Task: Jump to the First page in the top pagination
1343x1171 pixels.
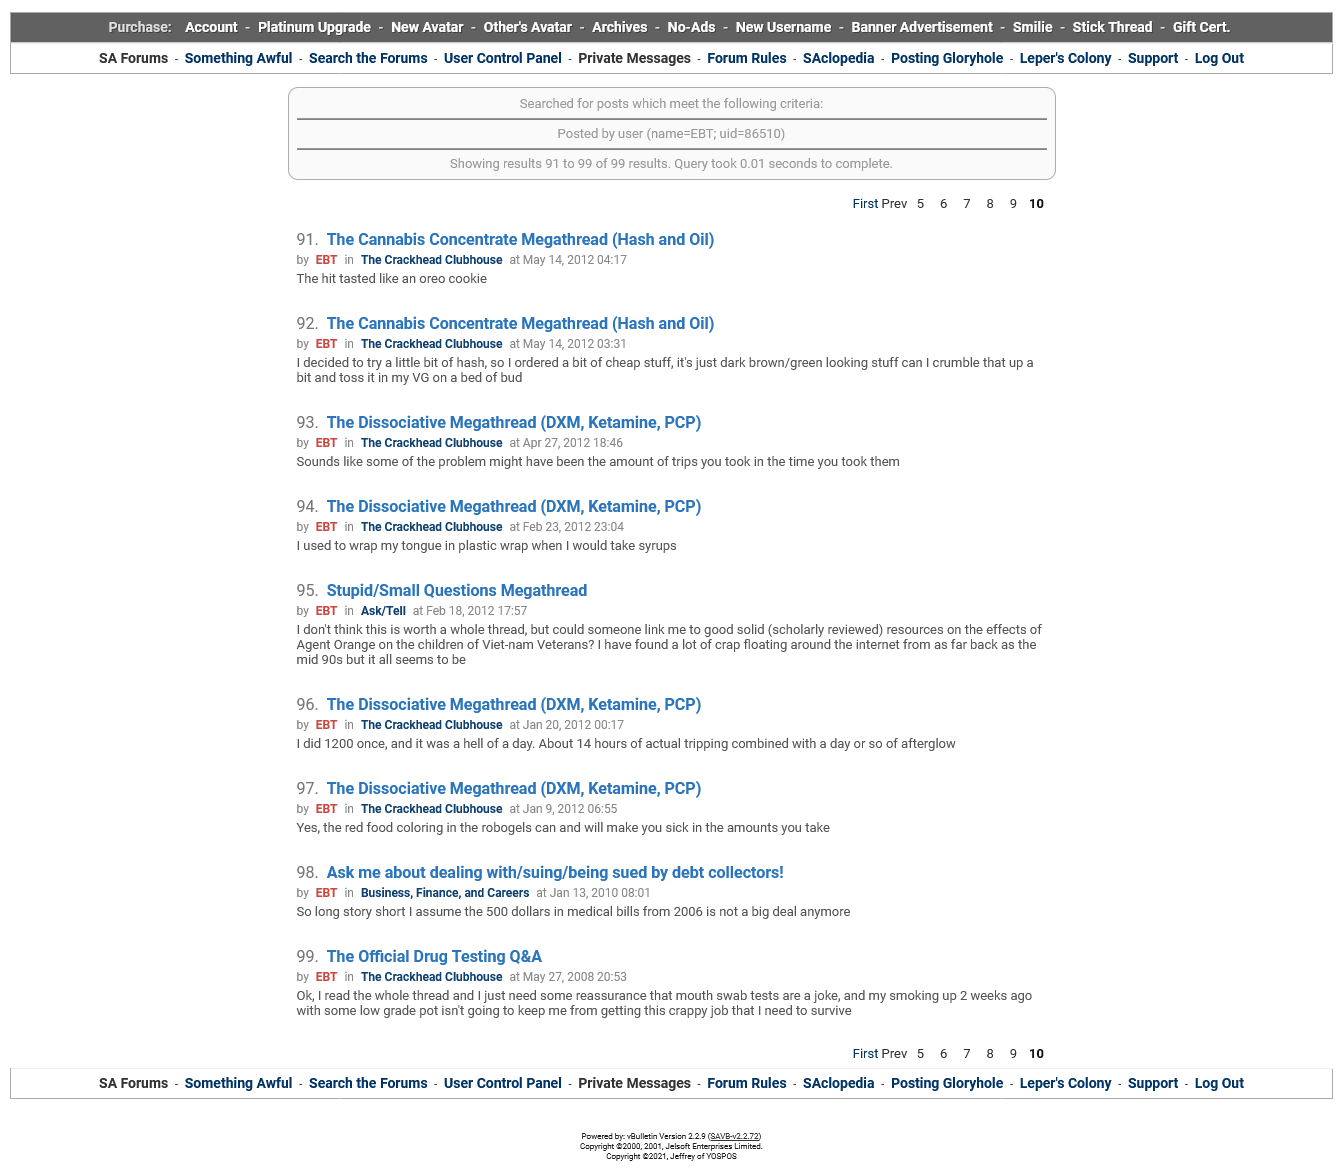Action: [x=865, y=203]
